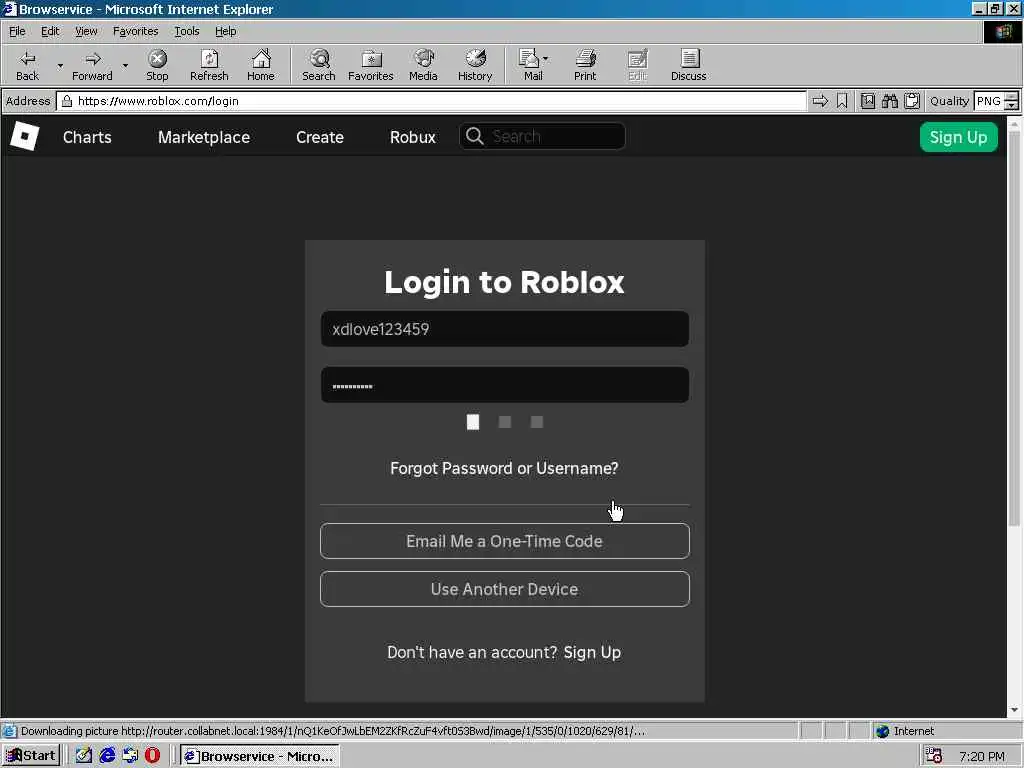Open the Forward button history dropdown arrow
Screen dimensions: 1024x768
pyautogui.click(x=125, y=65)
